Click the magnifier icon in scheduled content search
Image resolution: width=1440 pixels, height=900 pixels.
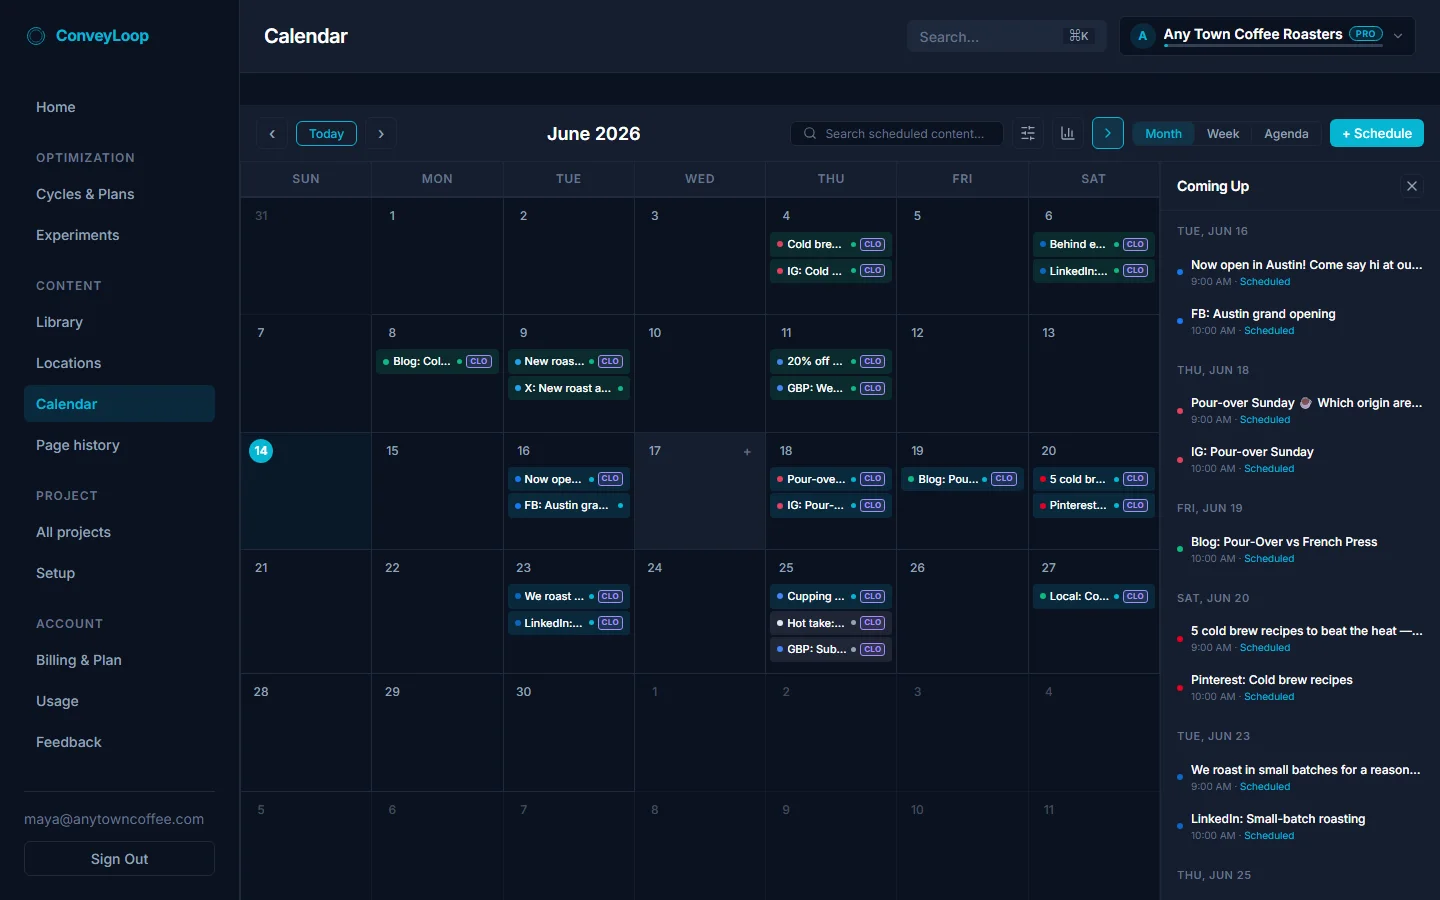pos(810,134)
